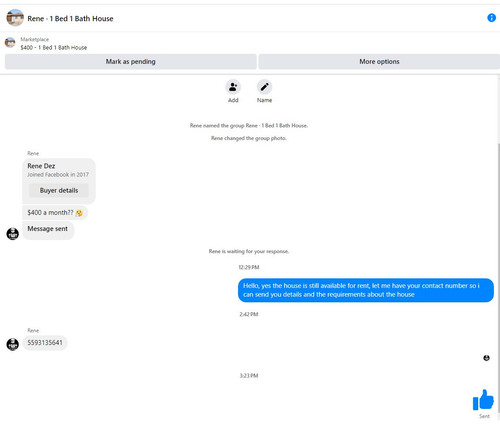Open Marketplace listing thumbnail
500x424 pixels.
tap(10, 43)
